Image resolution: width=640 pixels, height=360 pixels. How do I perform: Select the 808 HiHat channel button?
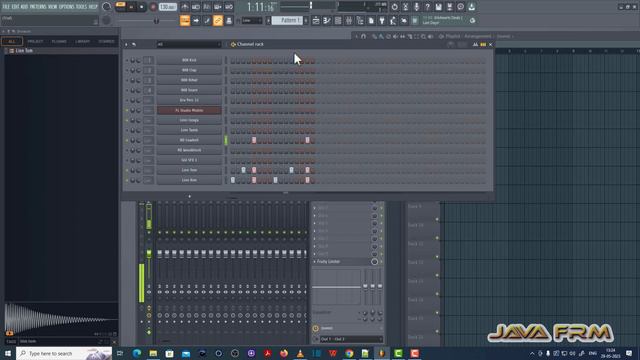point(189,80)
